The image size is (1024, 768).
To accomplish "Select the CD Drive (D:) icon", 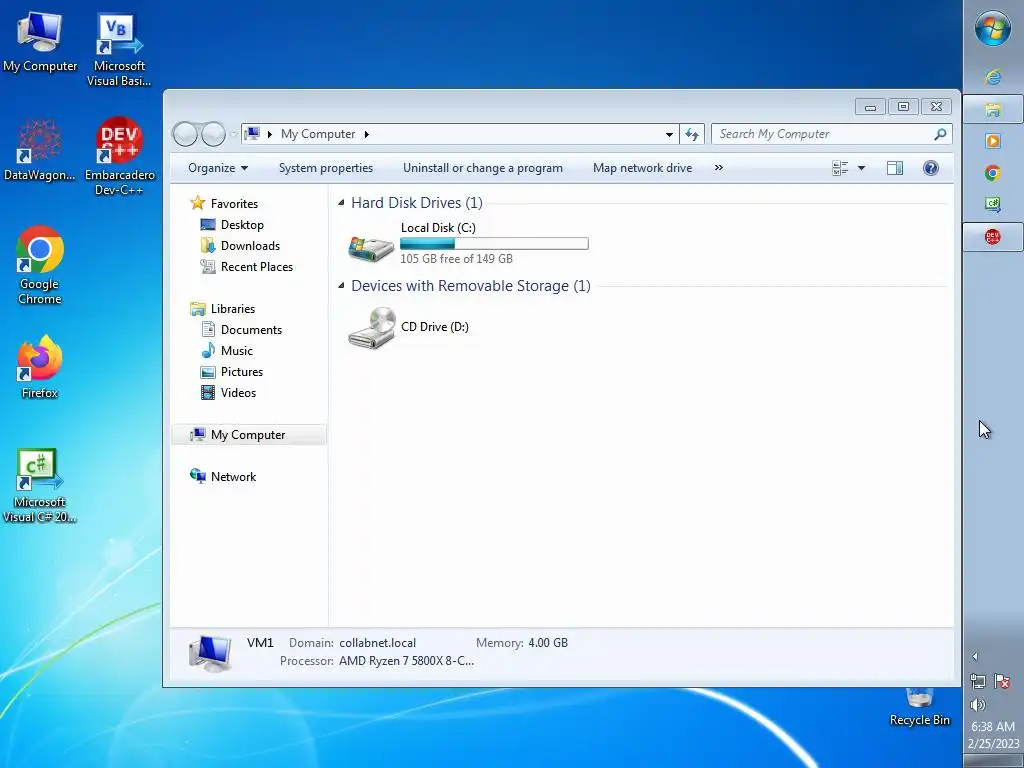I will click(x=371, y=328).
